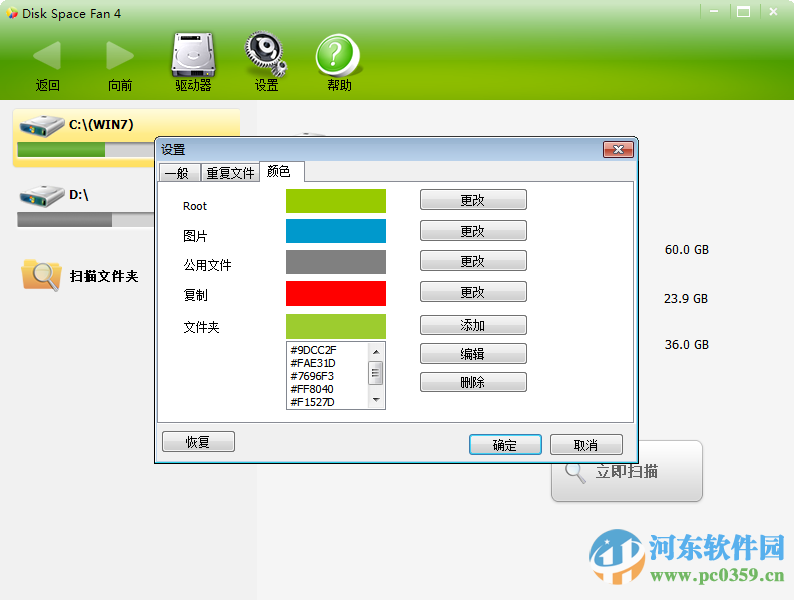Select the 颜色 tab

tap(282, 172)
